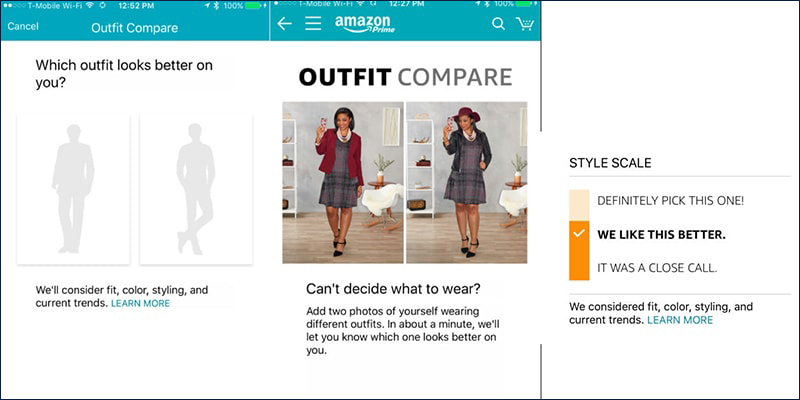Select the red blazer outfit photo
Image resolution: width=800 pixels, height=400 pixels.
click(342, 182)
